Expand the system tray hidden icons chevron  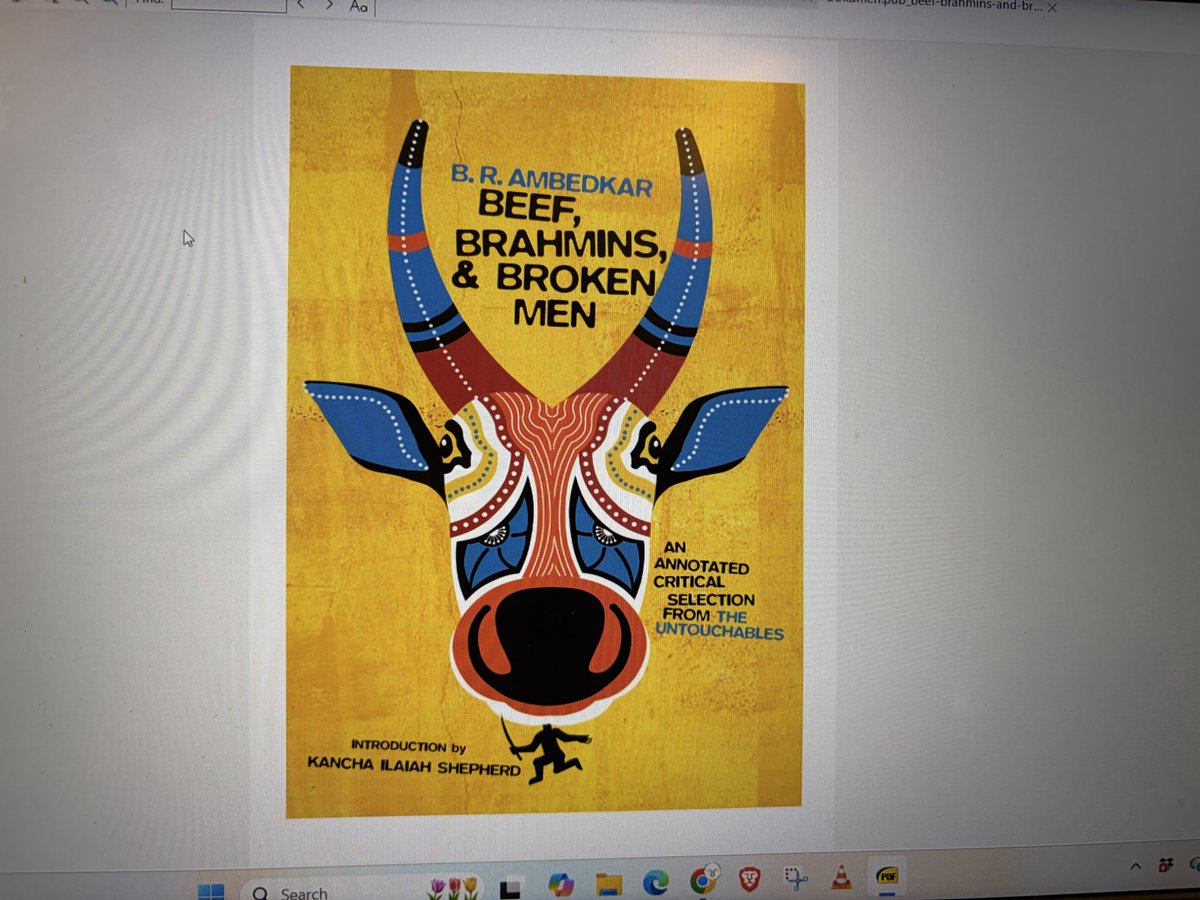coord(1136,866)
